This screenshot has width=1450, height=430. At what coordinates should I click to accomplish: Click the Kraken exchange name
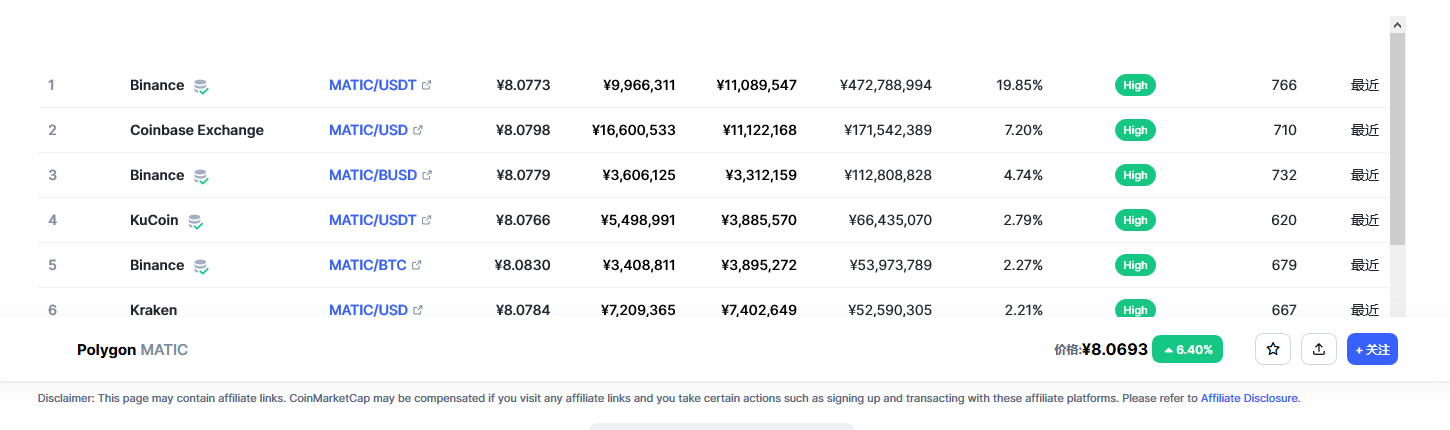point(154,310)
